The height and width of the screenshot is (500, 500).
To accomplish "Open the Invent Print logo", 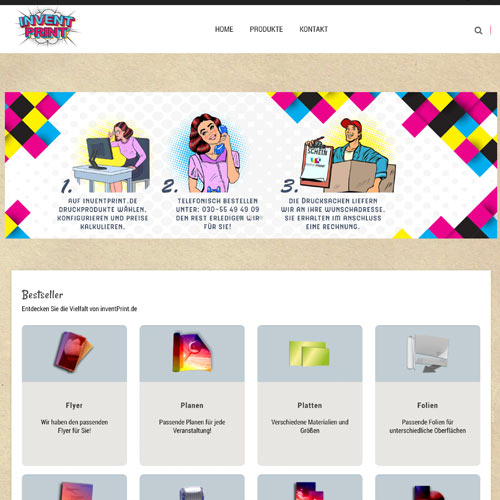I will coord(47,27).
